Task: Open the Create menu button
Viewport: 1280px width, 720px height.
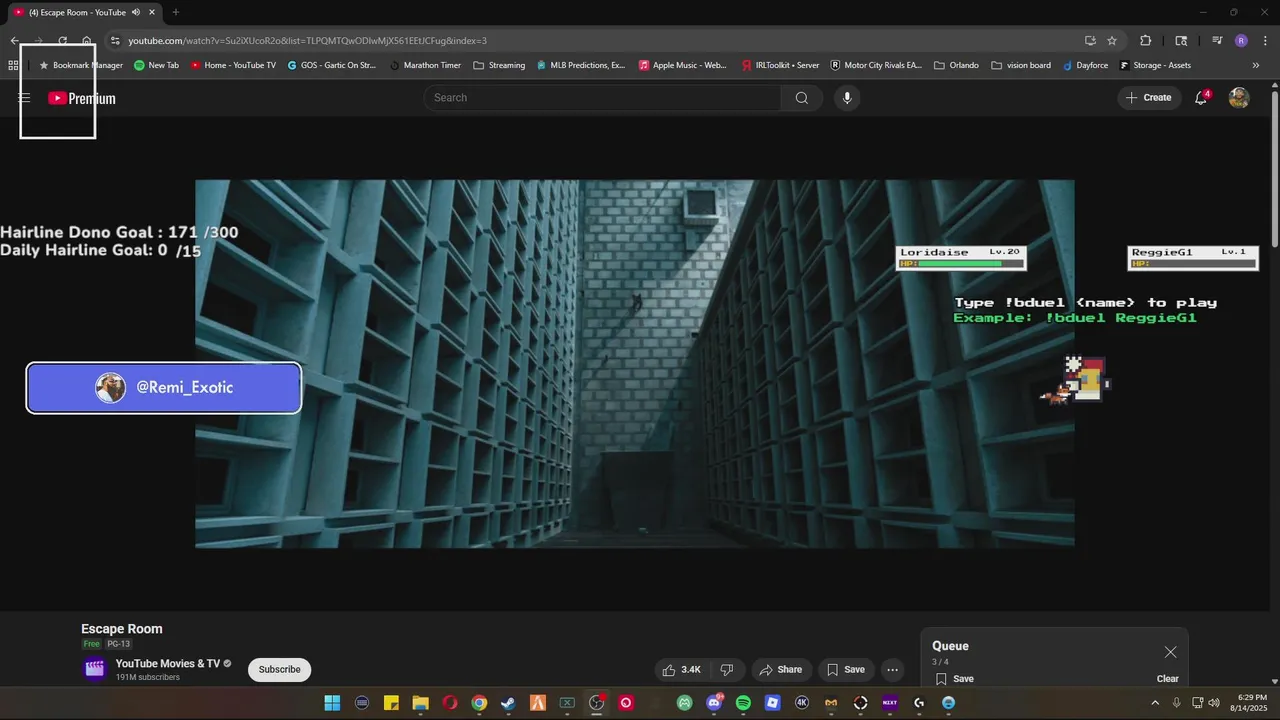Action: click(1149, 98)
